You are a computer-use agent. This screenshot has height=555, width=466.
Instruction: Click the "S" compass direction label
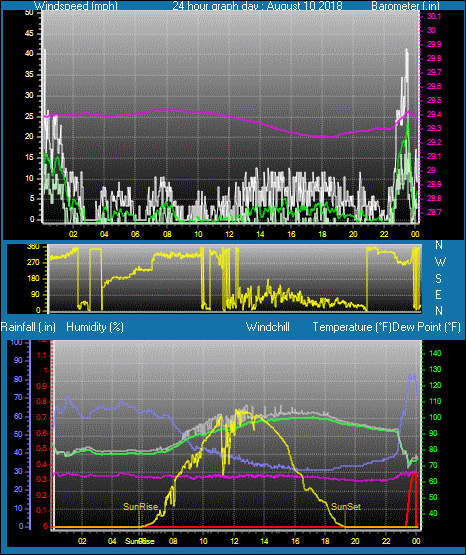click(438, 279)
